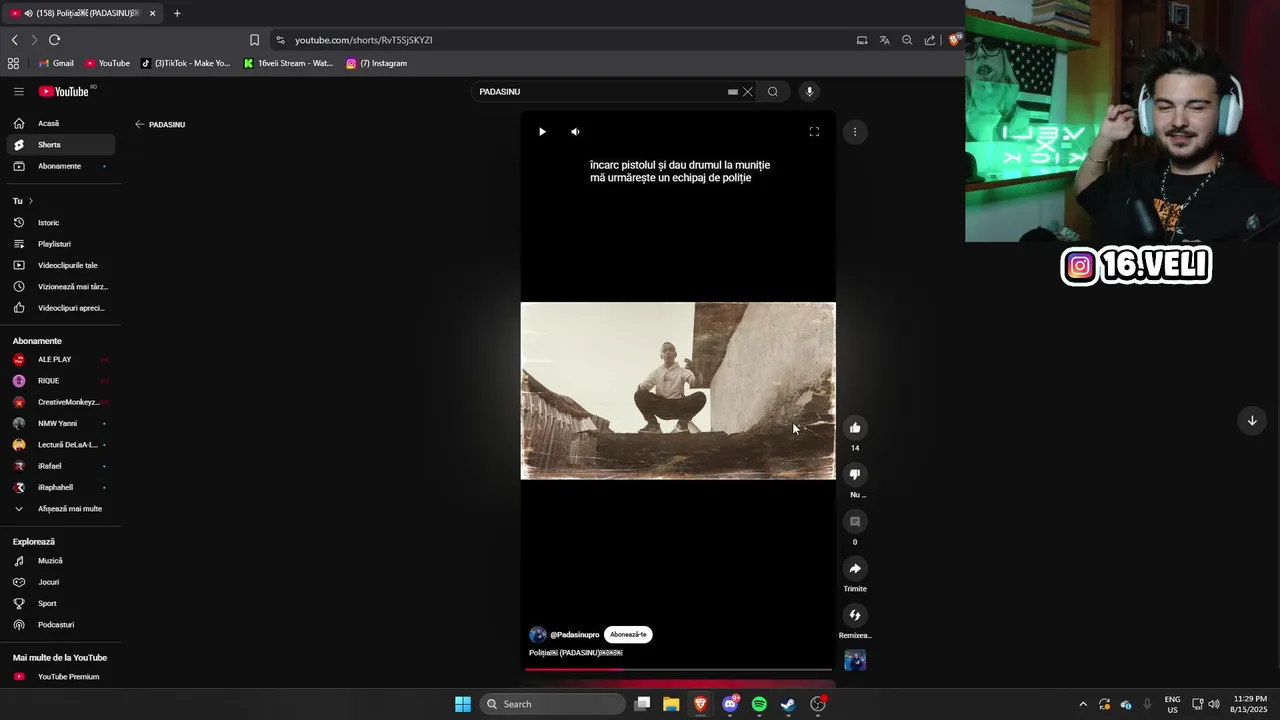1280x720 pixels.
Task: Open the @Padasinupro channel link
Action: coord(575,635)
